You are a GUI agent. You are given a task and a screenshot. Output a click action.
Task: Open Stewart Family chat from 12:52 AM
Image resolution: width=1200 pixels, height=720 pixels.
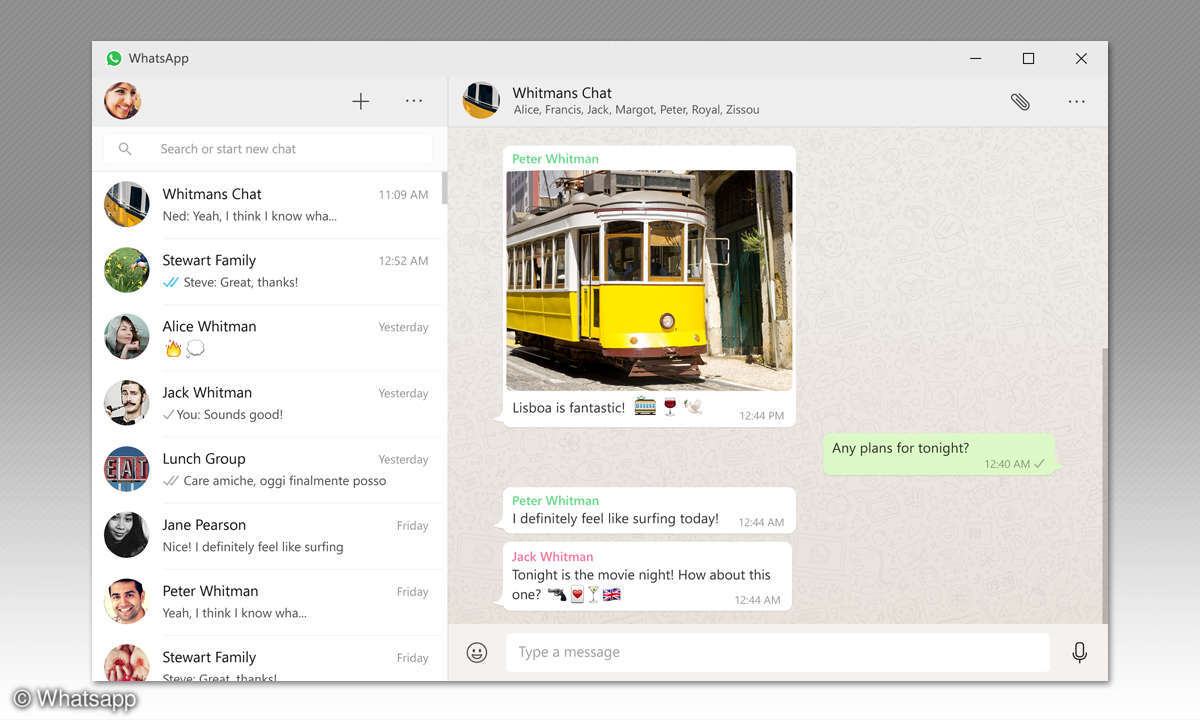click(268, 271)
